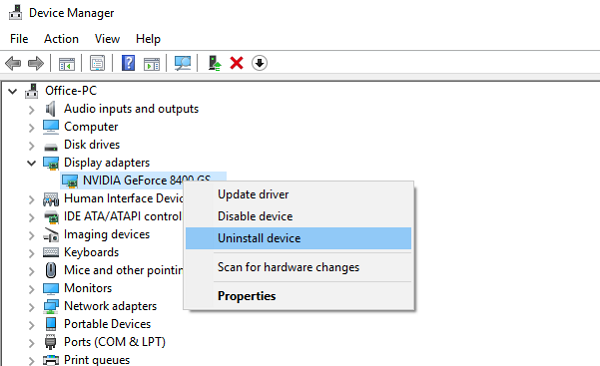Select the Display adapters label
This screenshot has width=600, height=366.
(107, 163)
